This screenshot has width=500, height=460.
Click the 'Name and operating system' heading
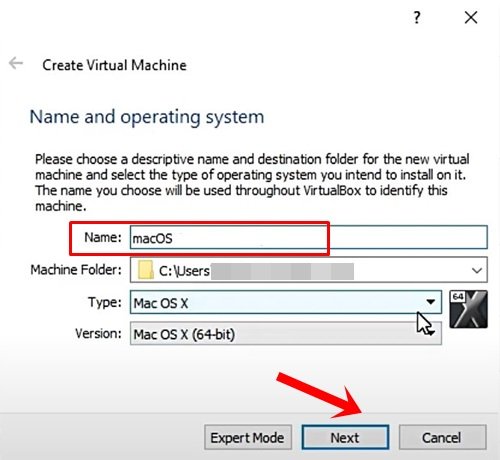click(x=147, y=117)
